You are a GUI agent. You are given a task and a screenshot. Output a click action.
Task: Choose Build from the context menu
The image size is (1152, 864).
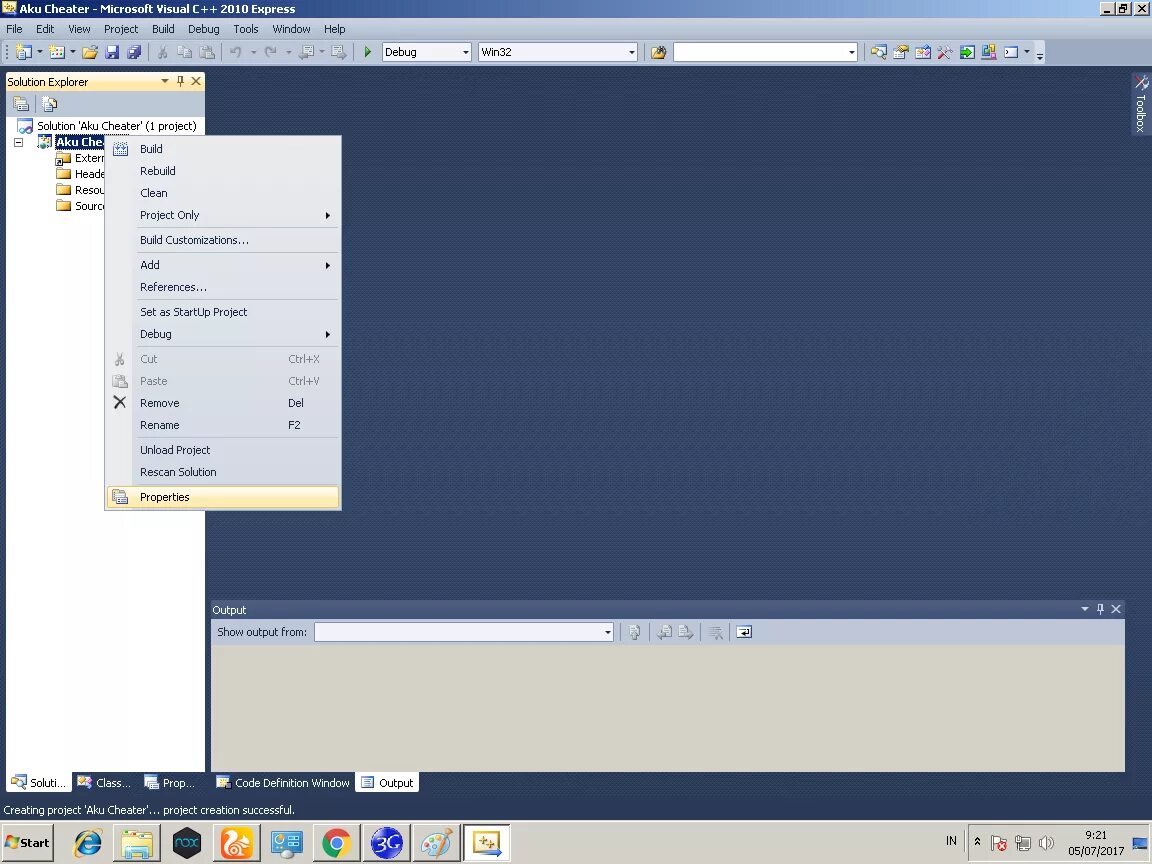223,149
